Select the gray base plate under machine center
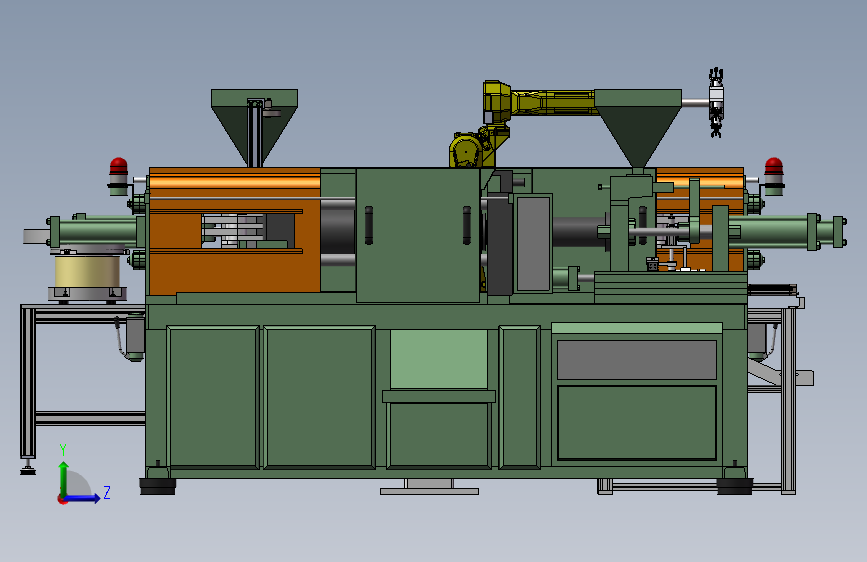The height and width of the screenshot is (562, 867). point(429,491)
